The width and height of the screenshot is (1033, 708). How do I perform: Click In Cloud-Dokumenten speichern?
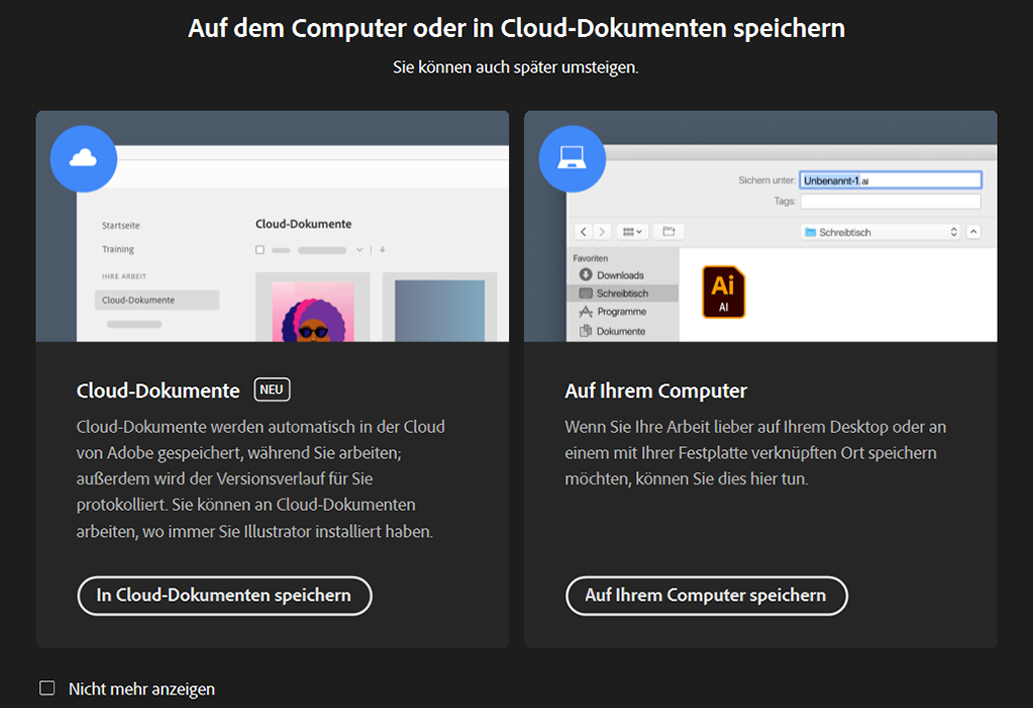224,595
